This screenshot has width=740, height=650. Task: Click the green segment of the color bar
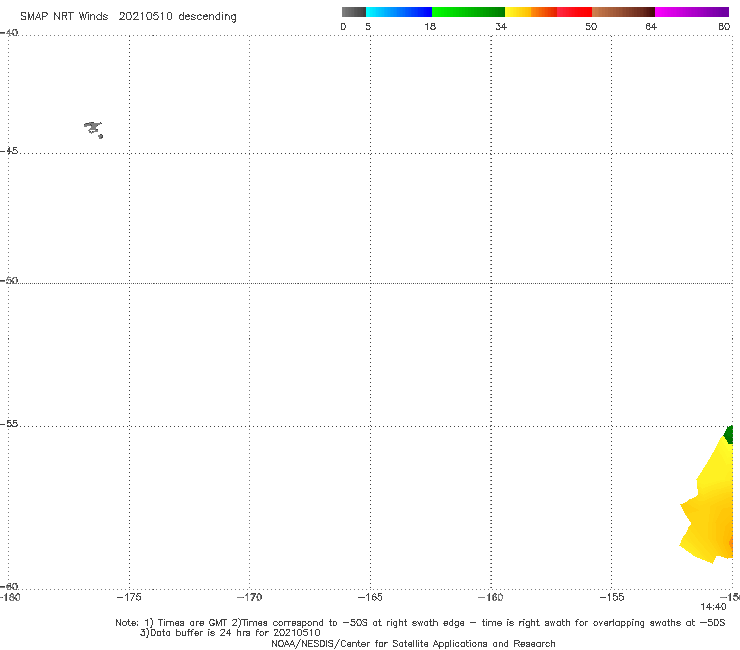coord(468,12)
